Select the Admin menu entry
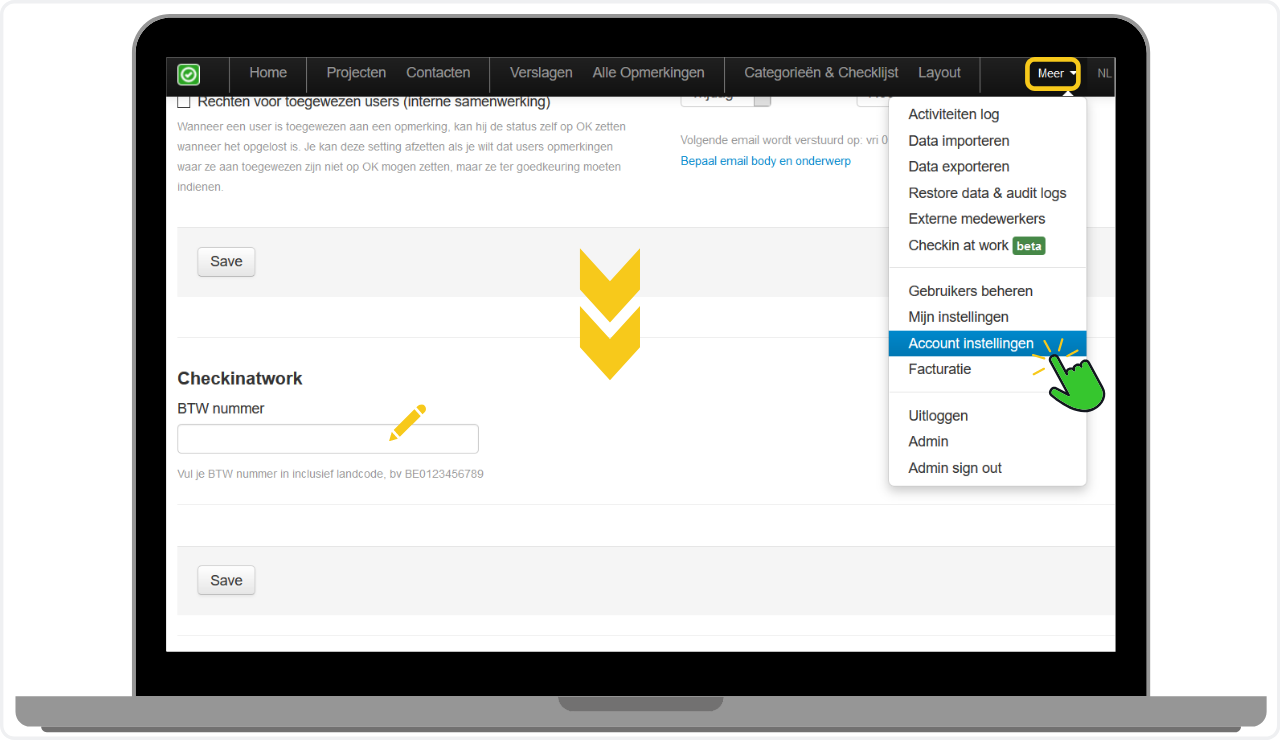The image size is (1280, 740). point(987,442)
